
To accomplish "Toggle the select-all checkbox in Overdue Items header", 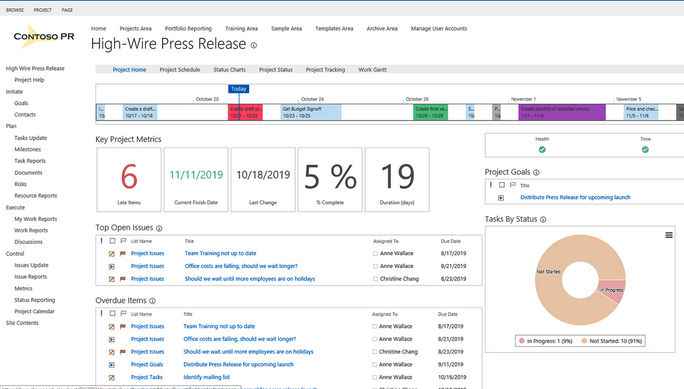I will pyautogui.click(x=113, y=314).
